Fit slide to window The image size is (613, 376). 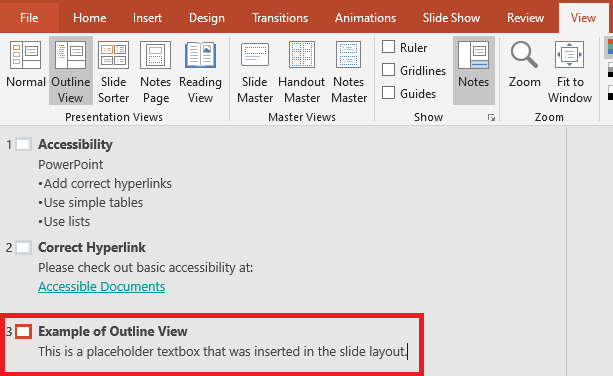pyautogui.click(x=570, y=72)
